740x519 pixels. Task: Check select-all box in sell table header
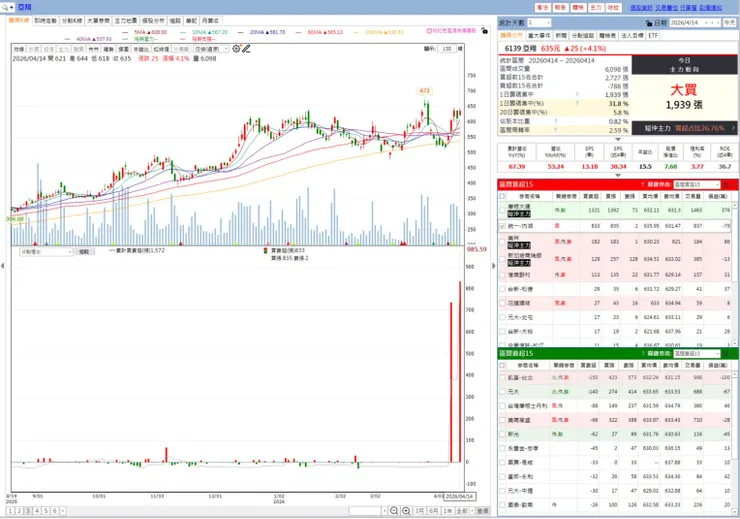(502, 365)
